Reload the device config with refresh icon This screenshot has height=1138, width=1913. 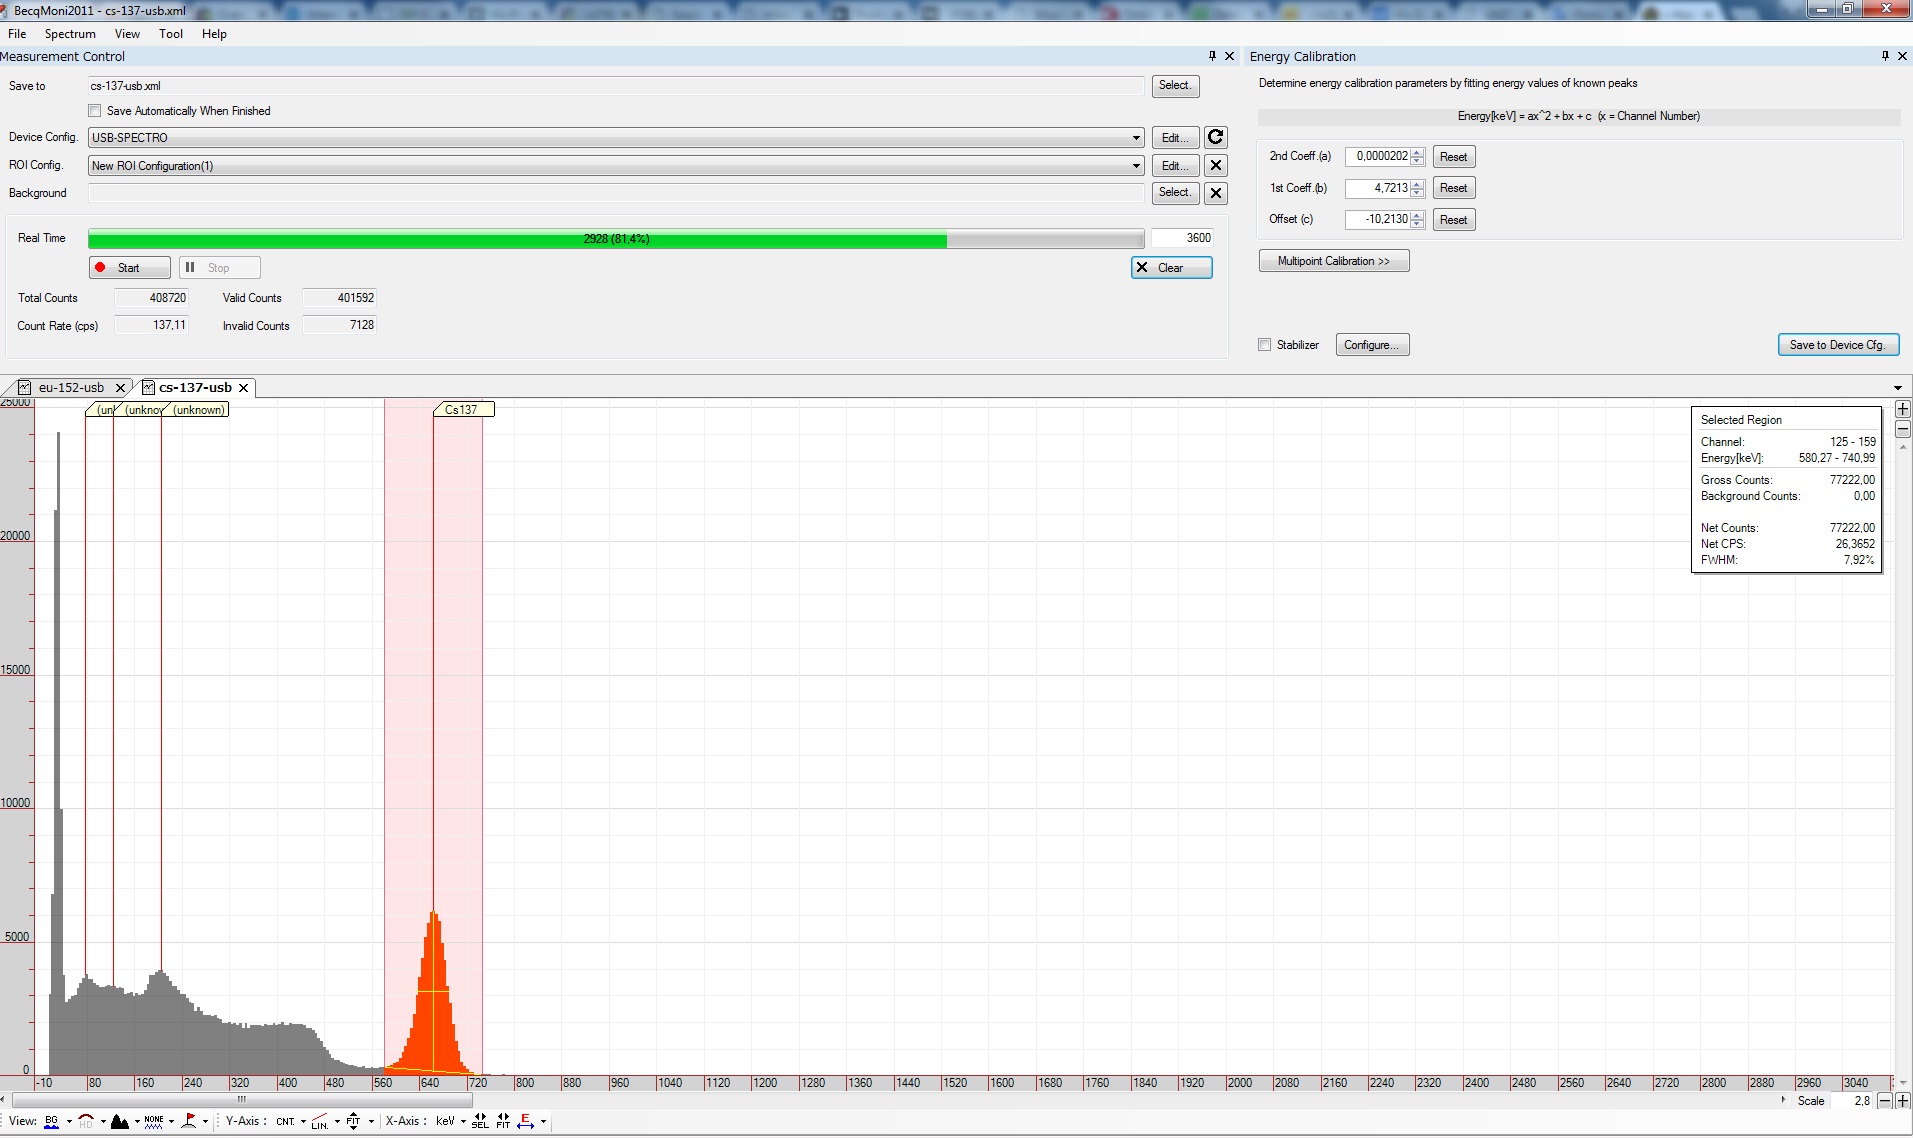click(x=1215, y=138)
